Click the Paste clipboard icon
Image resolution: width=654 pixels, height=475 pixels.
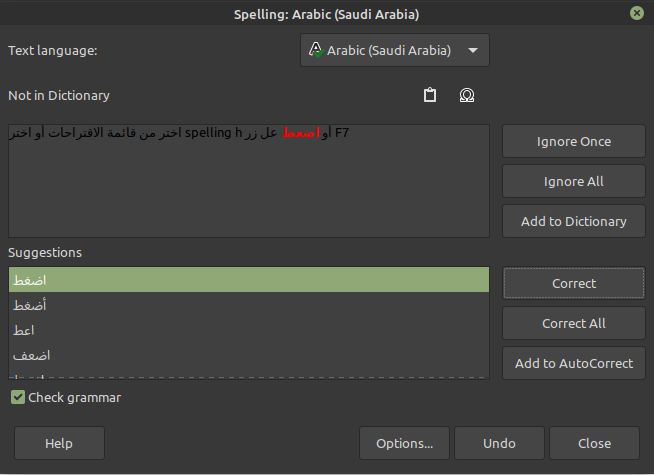(x=430, y=96)
